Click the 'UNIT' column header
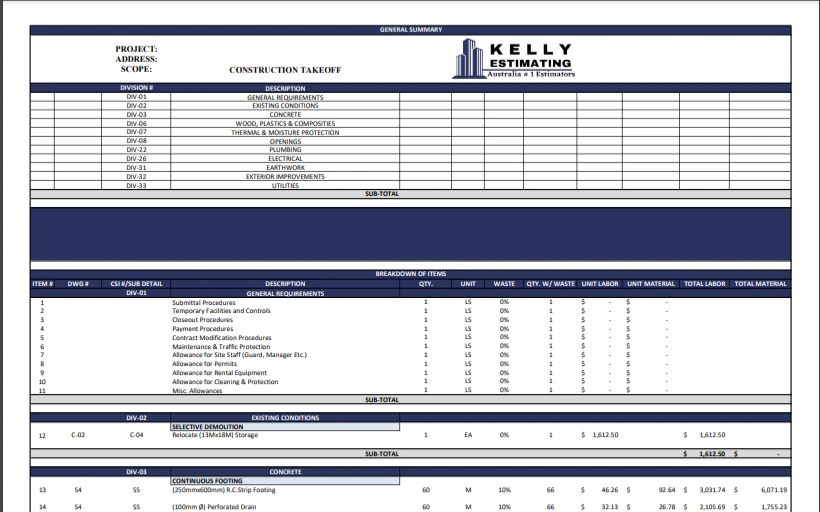The width and height of the screenshot is (820, 512). click(468, 284)
